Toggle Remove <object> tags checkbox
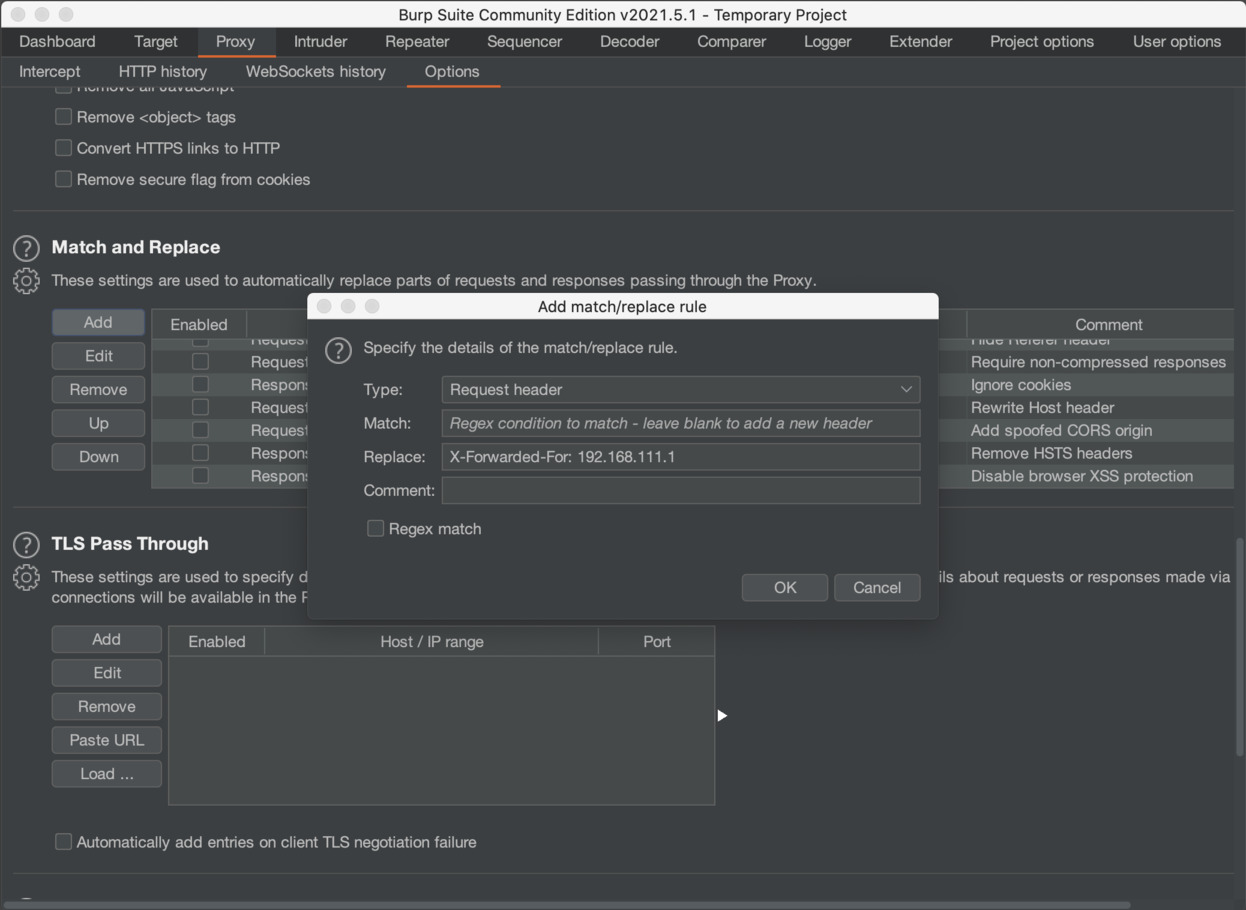 (x=63, y=117)
